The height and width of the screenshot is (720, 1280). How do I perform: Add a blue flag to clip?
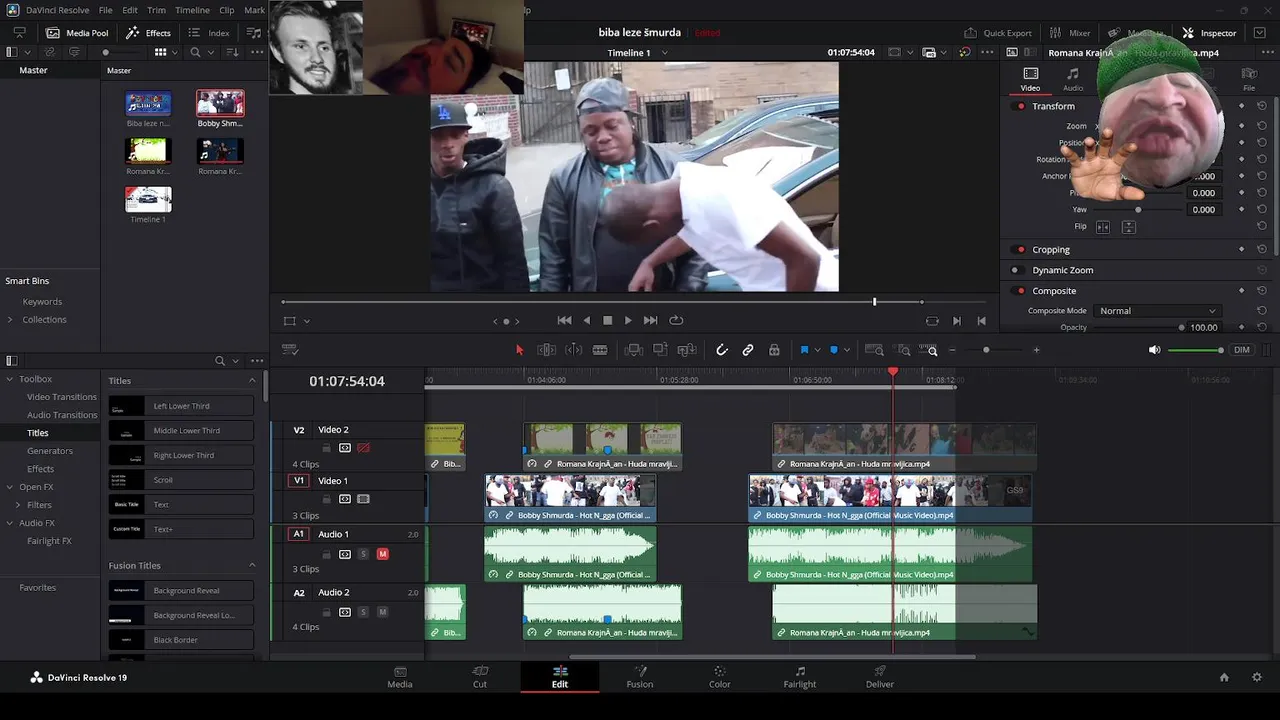[x=804, y=350]
